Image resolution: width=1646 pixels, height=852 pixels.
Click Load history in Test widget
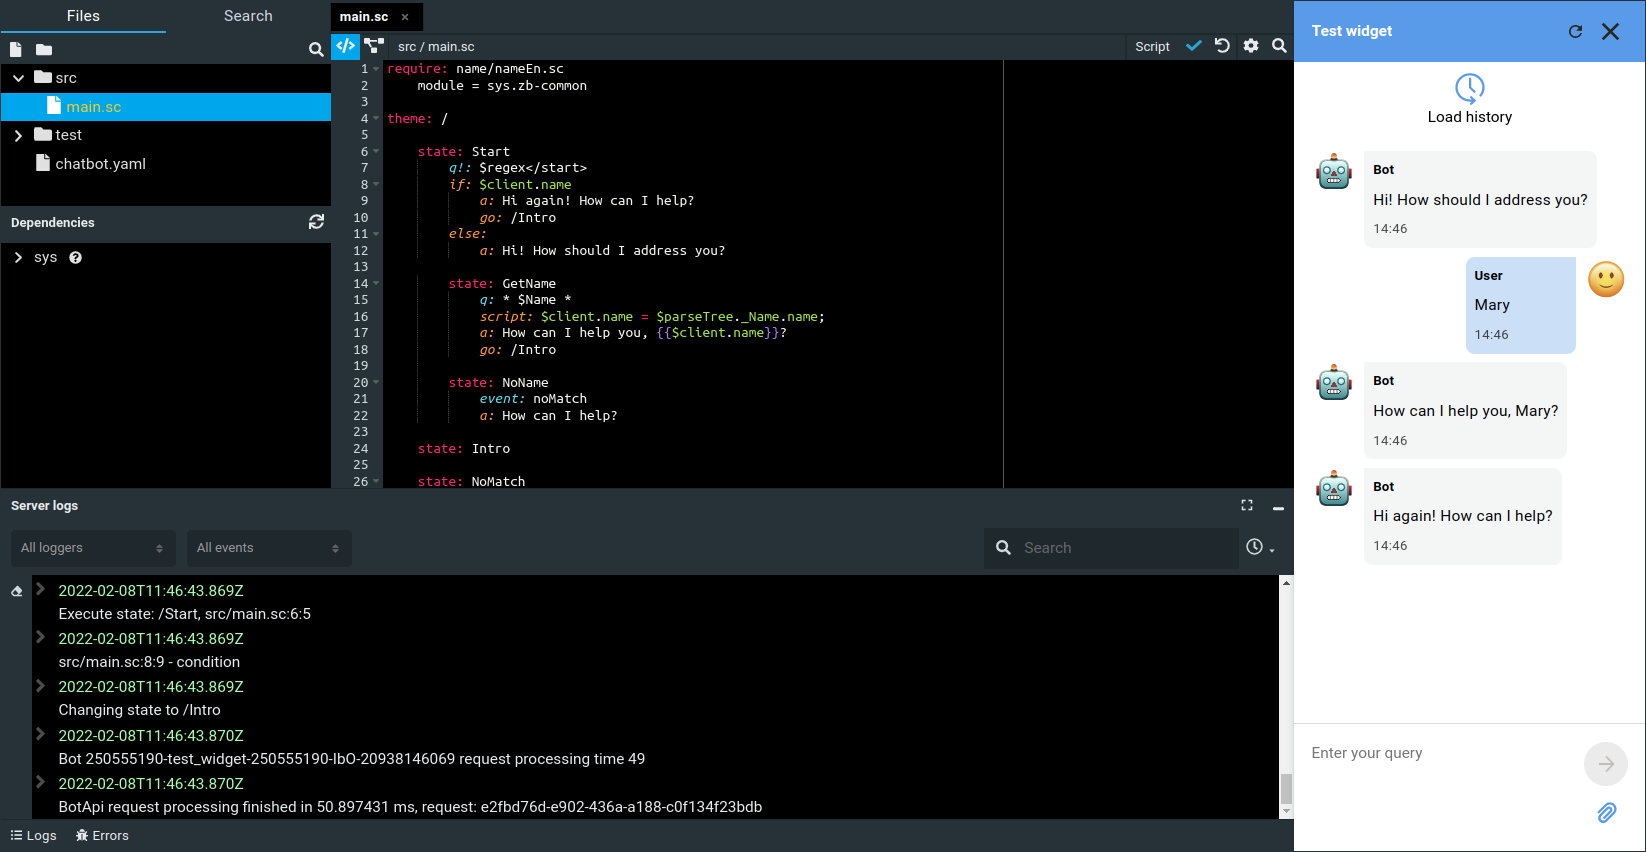(x=1469, y=99)
